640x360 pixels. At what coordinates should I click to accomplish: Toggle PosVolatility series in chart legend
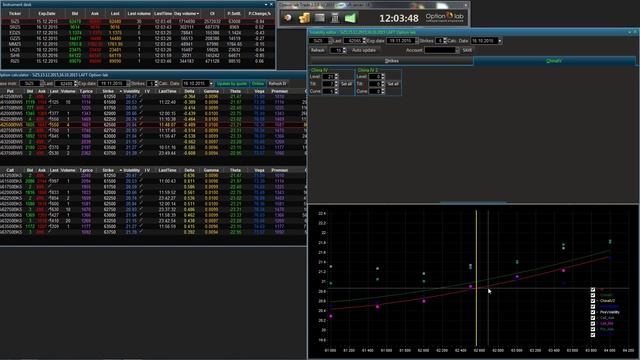point(593,312)
